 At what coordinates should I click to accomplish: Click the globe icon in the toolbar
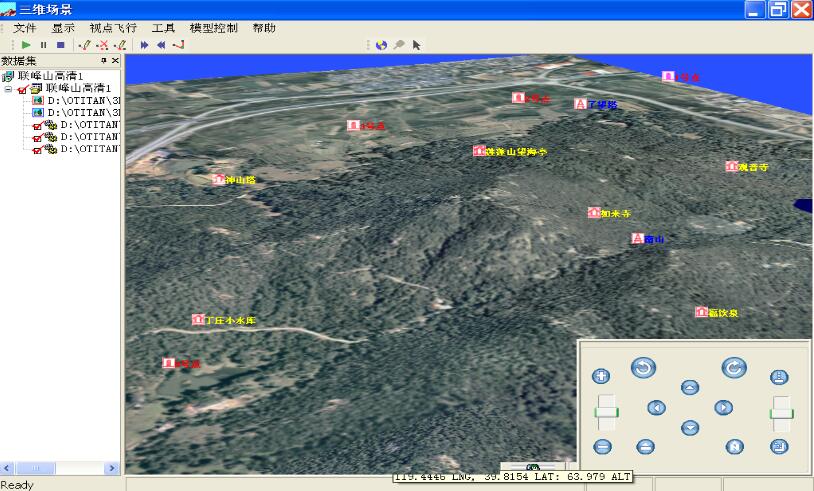pyautogui.click(x=381, y=45)
